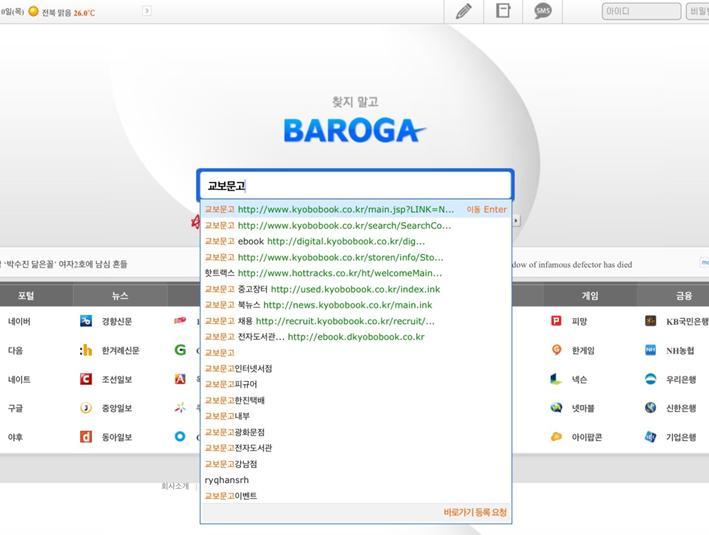The height and width of the screenshot is (535, 709).
Task: Select the kyobobook main.jsp suggestion
Action: point(356,209)
